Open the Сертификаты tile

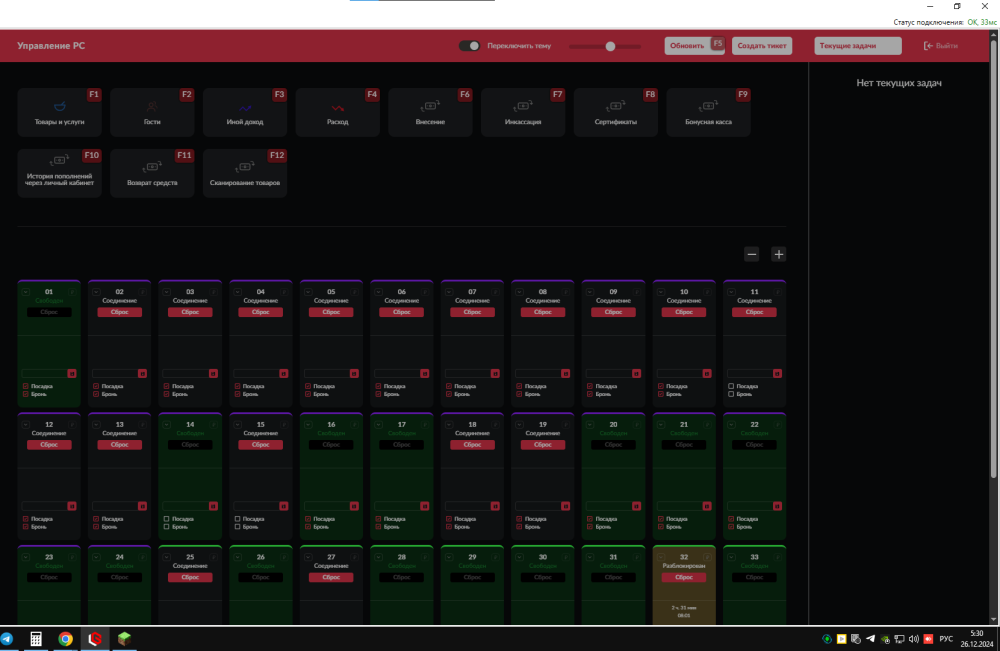coord(615,112)
